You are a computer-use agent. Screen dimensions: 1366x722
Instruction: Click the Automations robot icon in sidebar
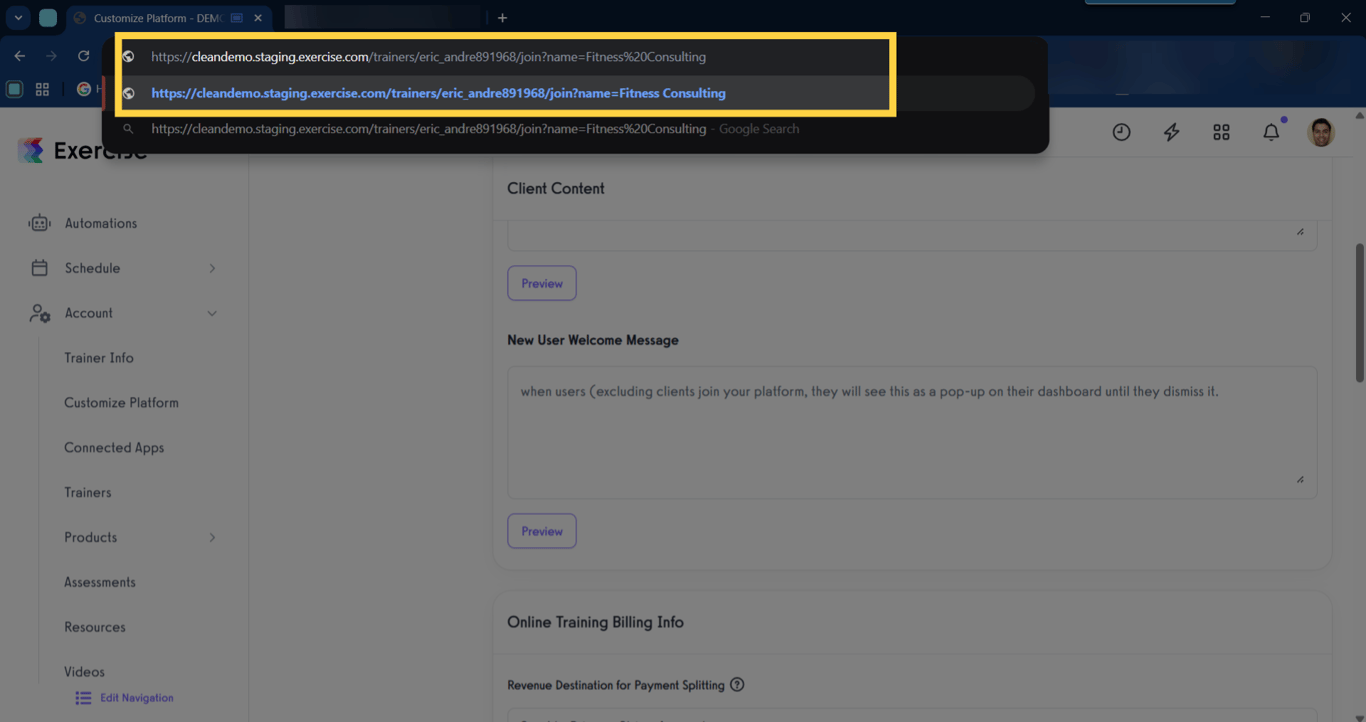point(39,223)
